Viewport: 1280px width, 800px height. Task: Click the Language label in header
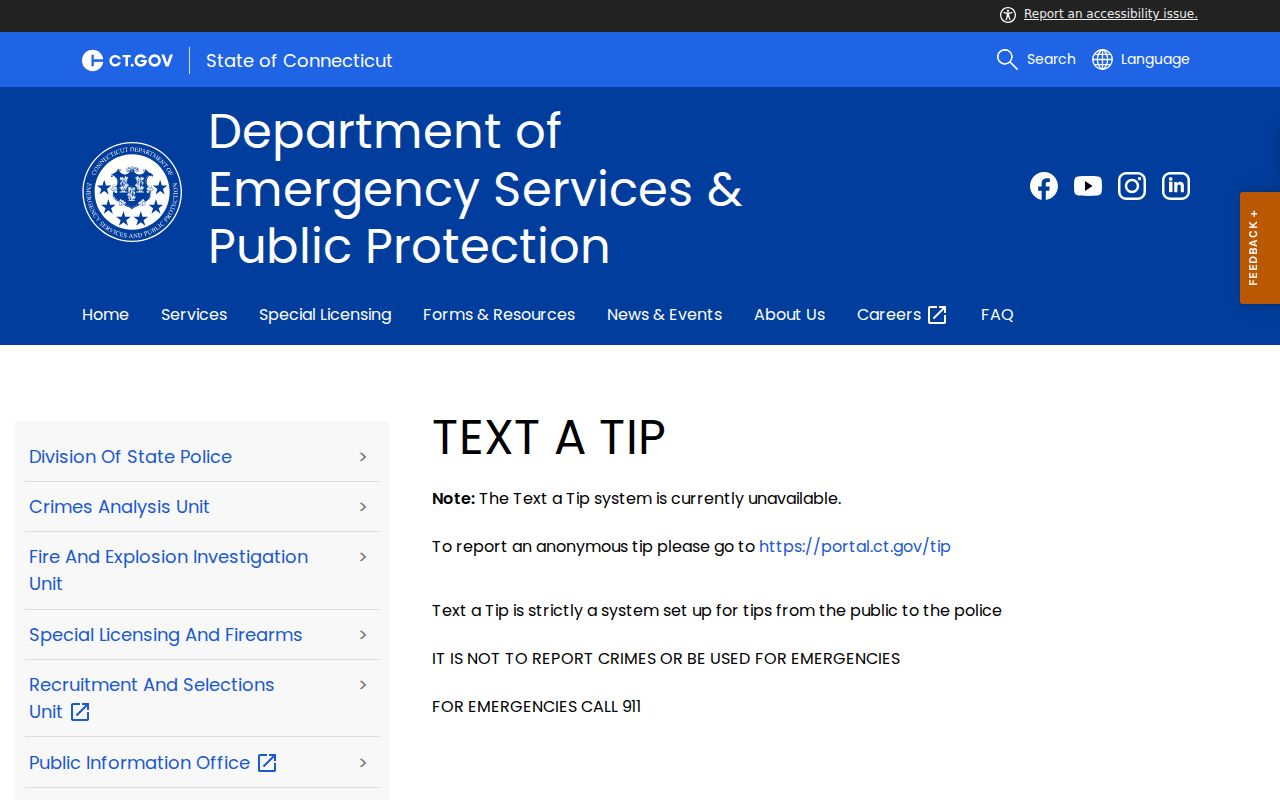(1155, 59)
